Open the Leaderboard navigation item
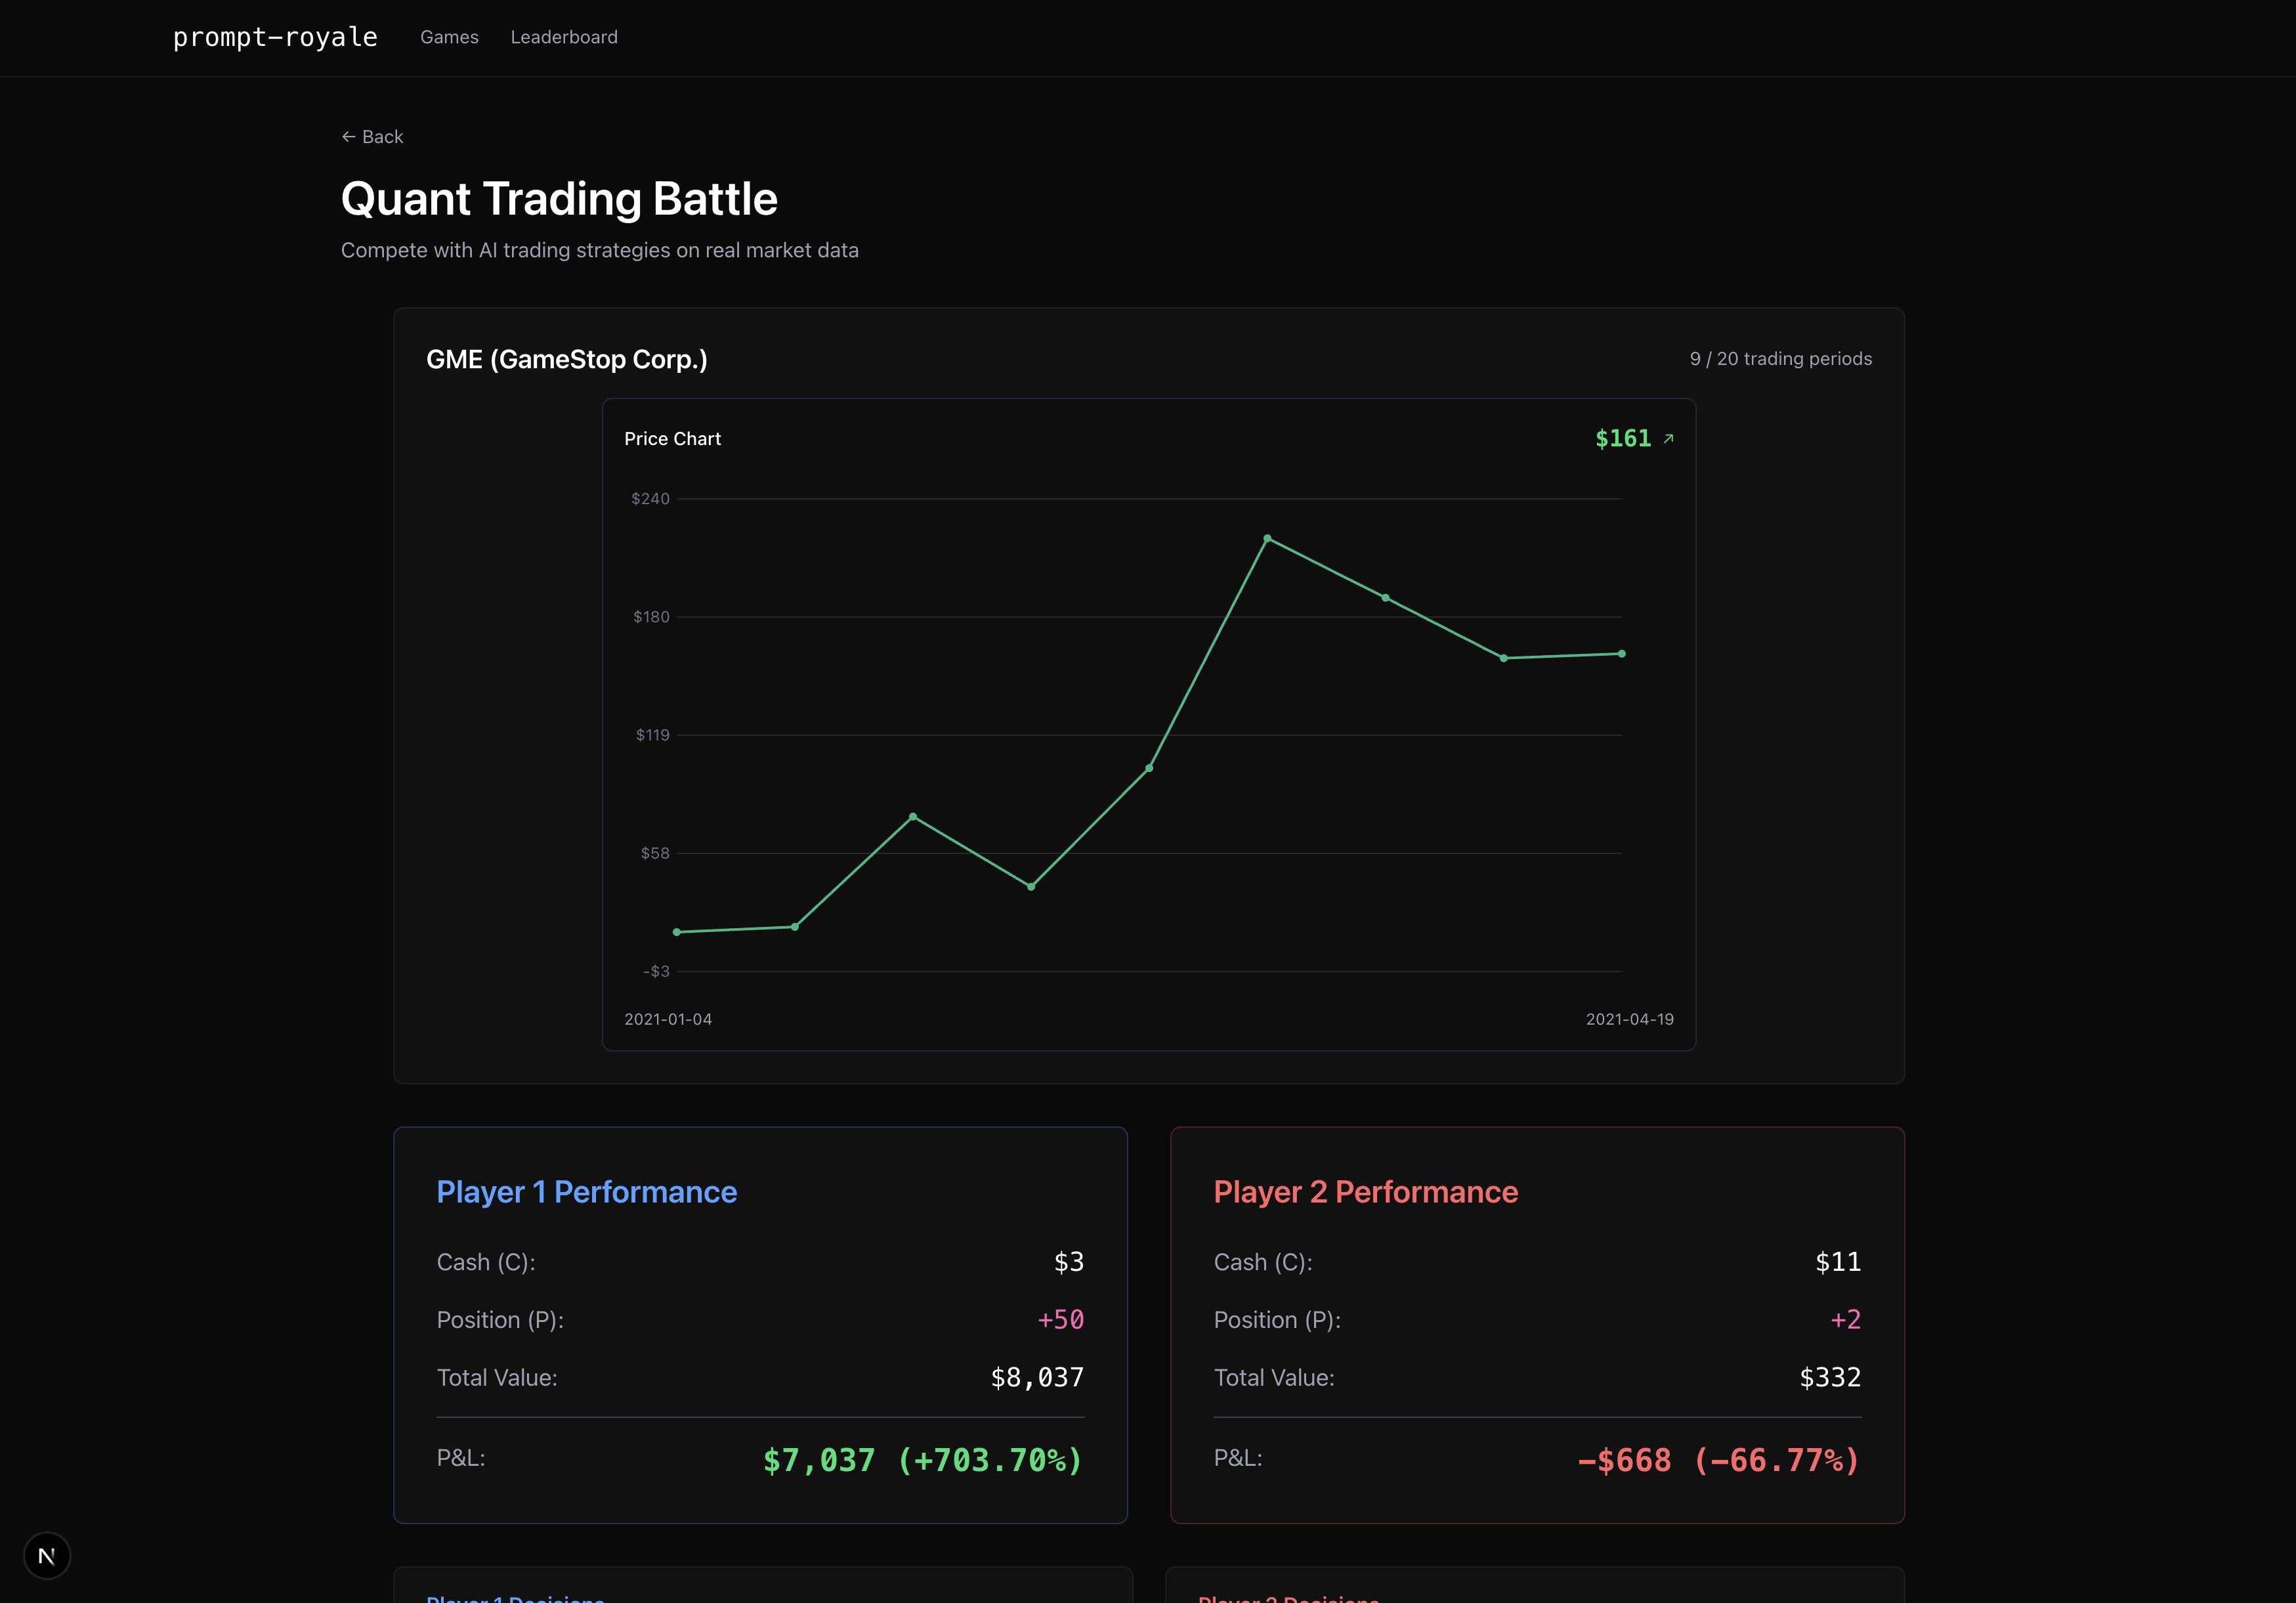The width and height of the screenshot is (2296, 1603). coord(564,37)
